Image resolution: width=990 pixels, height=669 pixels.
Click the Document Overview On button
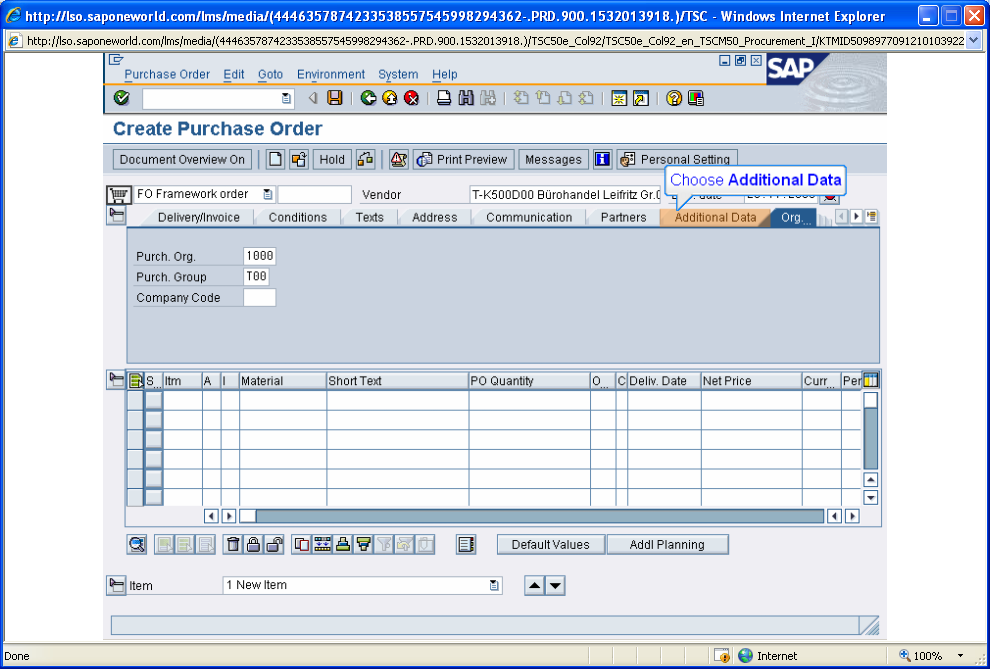pos(182,159)
